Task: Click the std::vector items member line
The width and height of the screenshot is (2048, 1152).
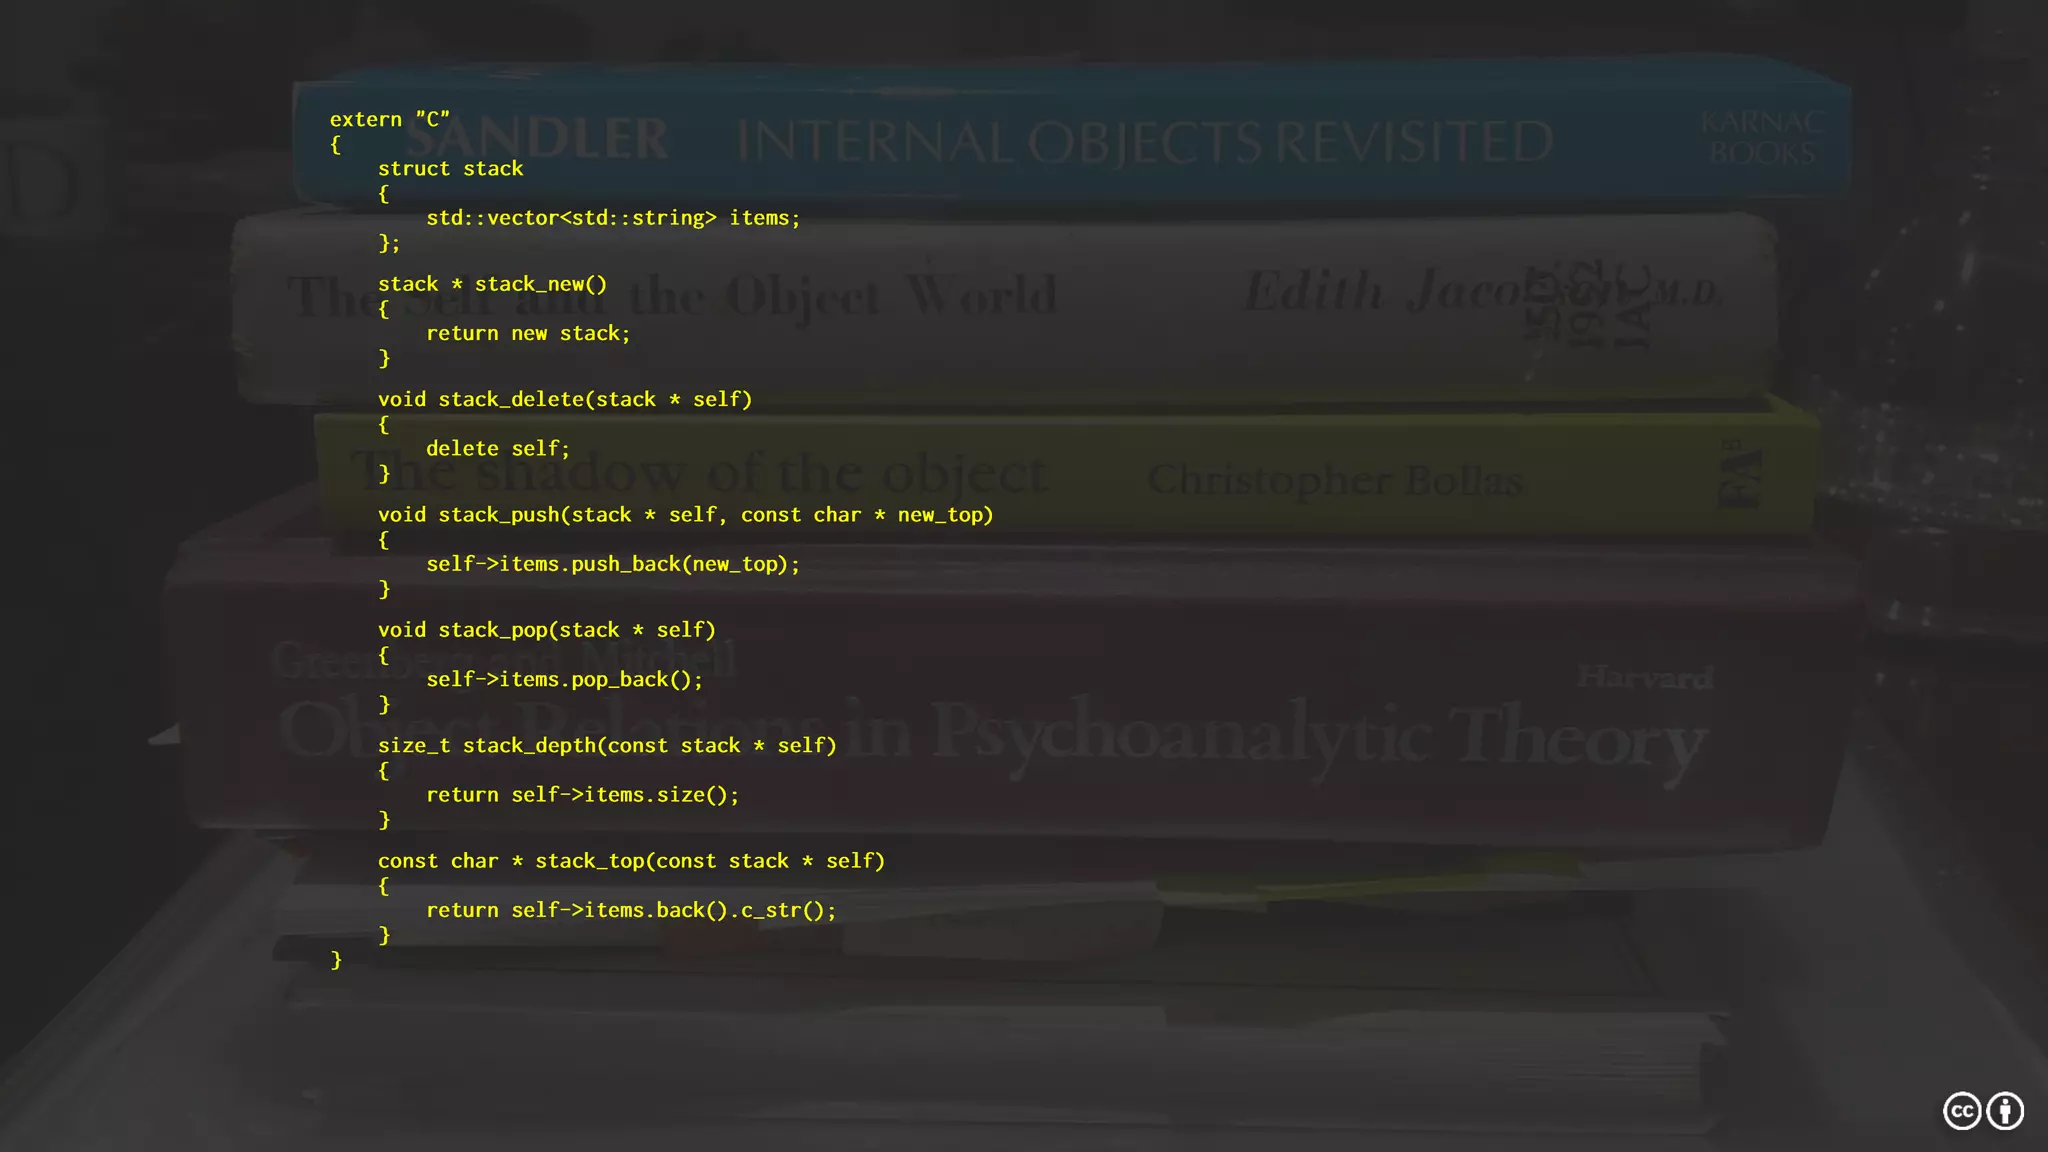Action: 613,218
